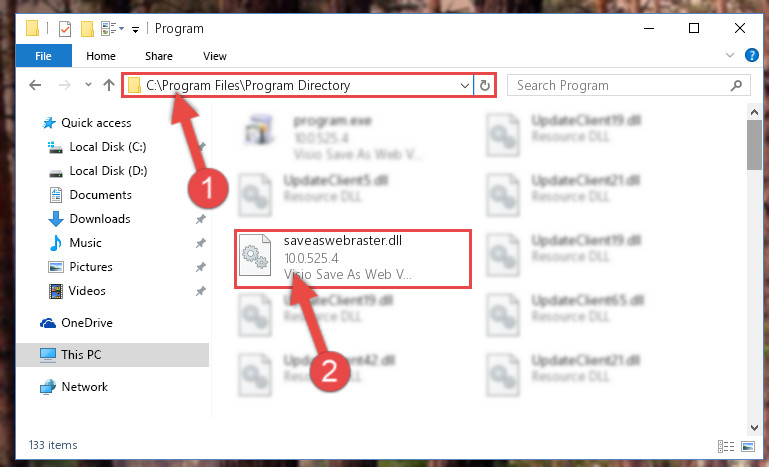The height and width of the screenshot is (467, 769).
Task: Switch to the View tab
Action: (x=215, y=56)
